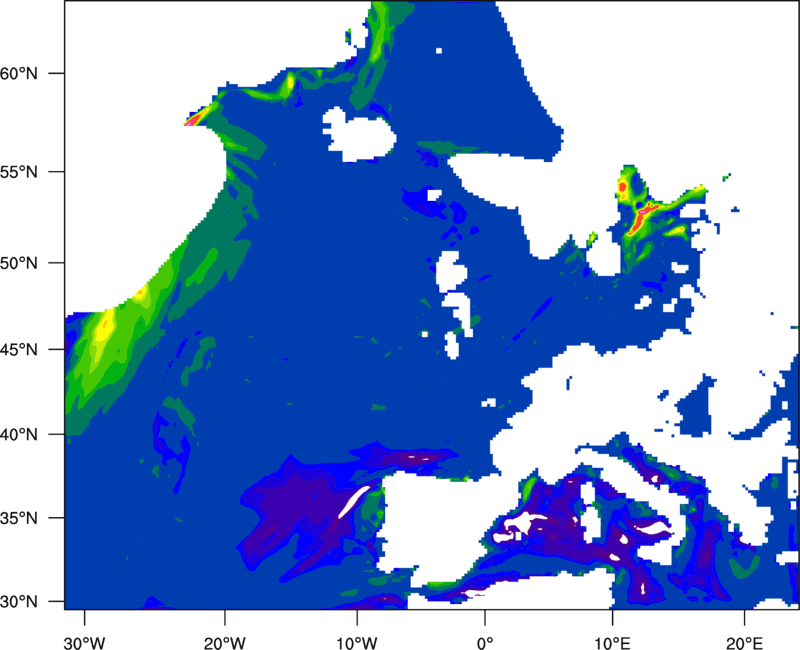Click the 40°N latitude label

click(x=19, y=435)
